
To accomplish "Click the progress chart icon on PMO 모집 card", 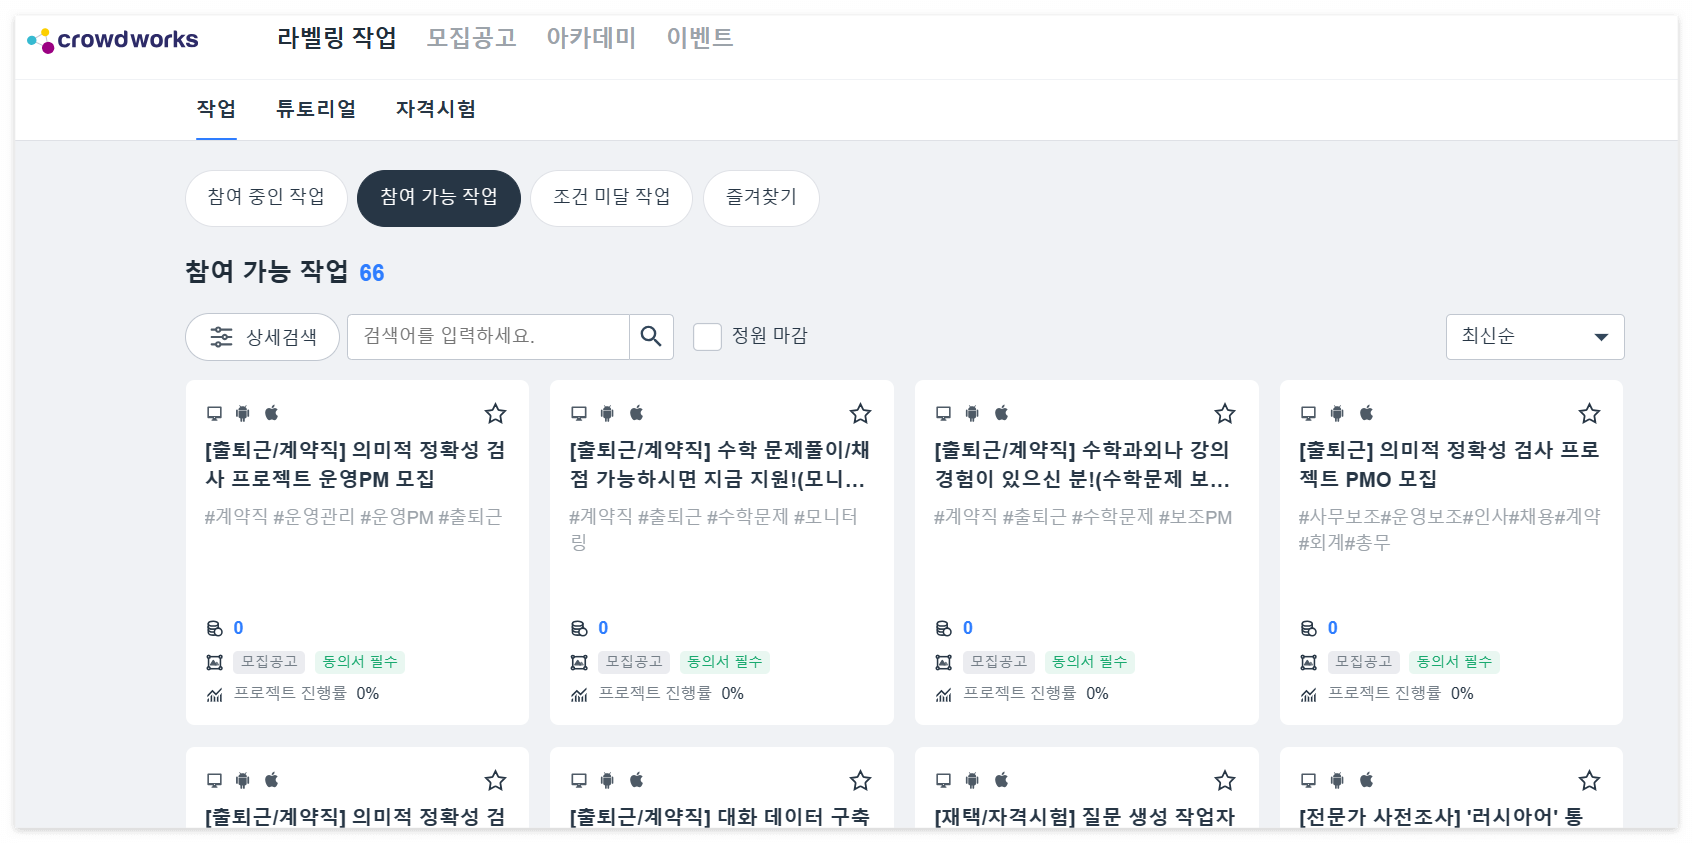I will click(1308, 694).
